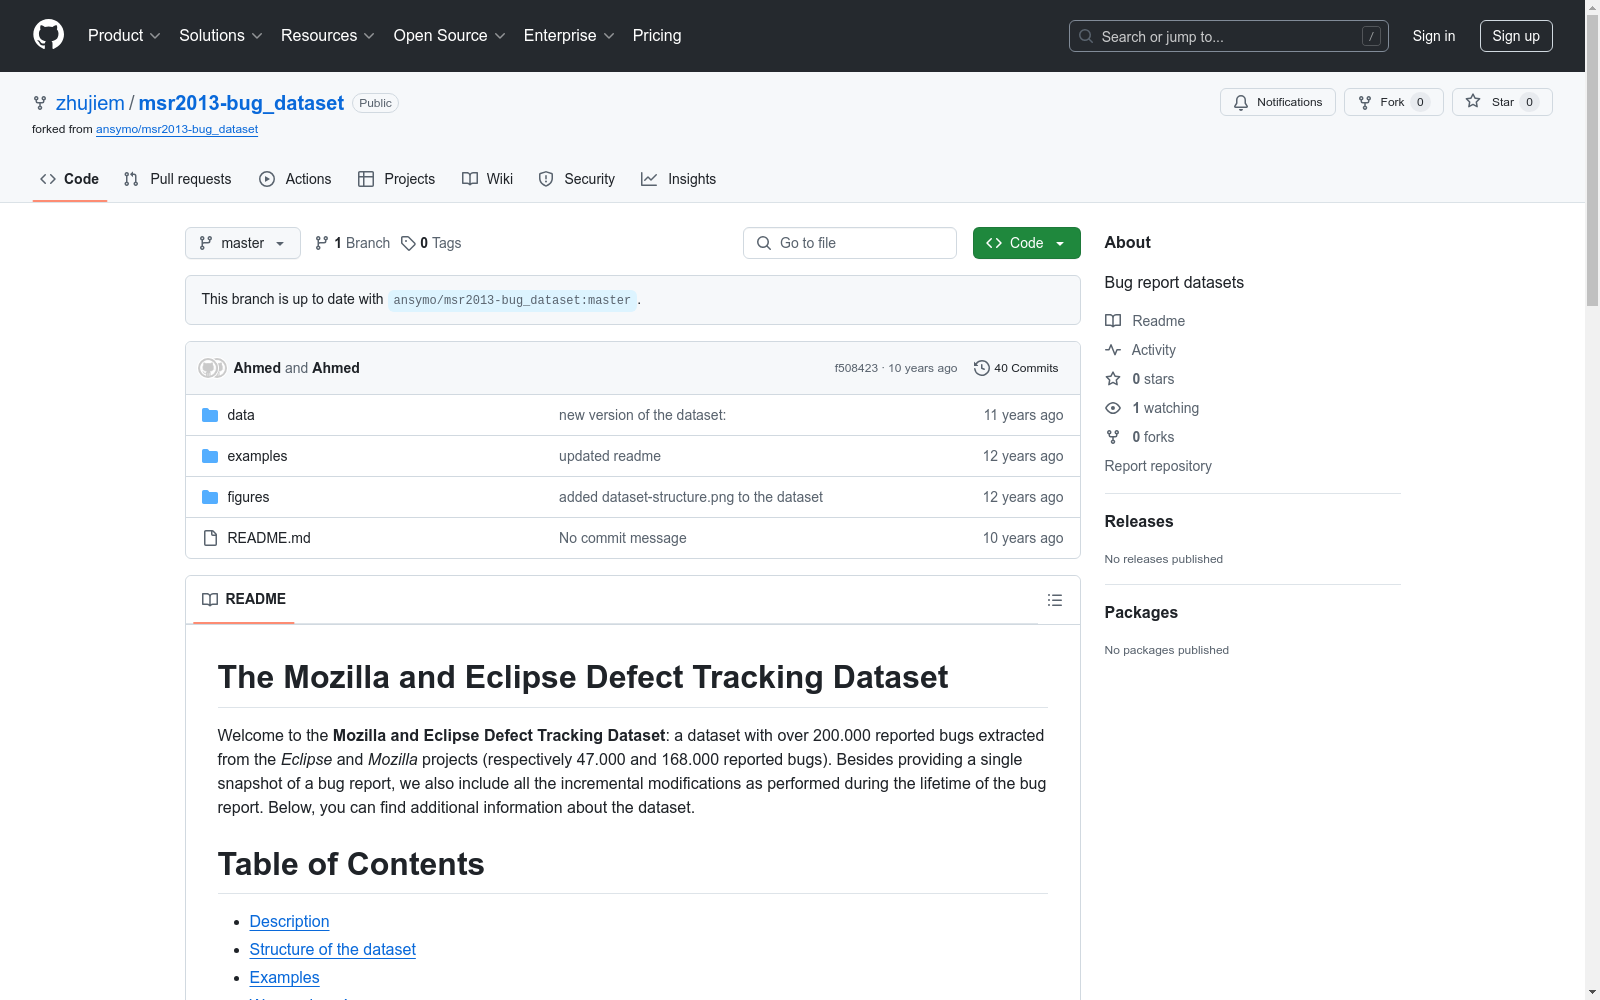Jump to Description in table of contents
The height and width of the screenshot is (1000, 1600).
click(x=289, y=921)
